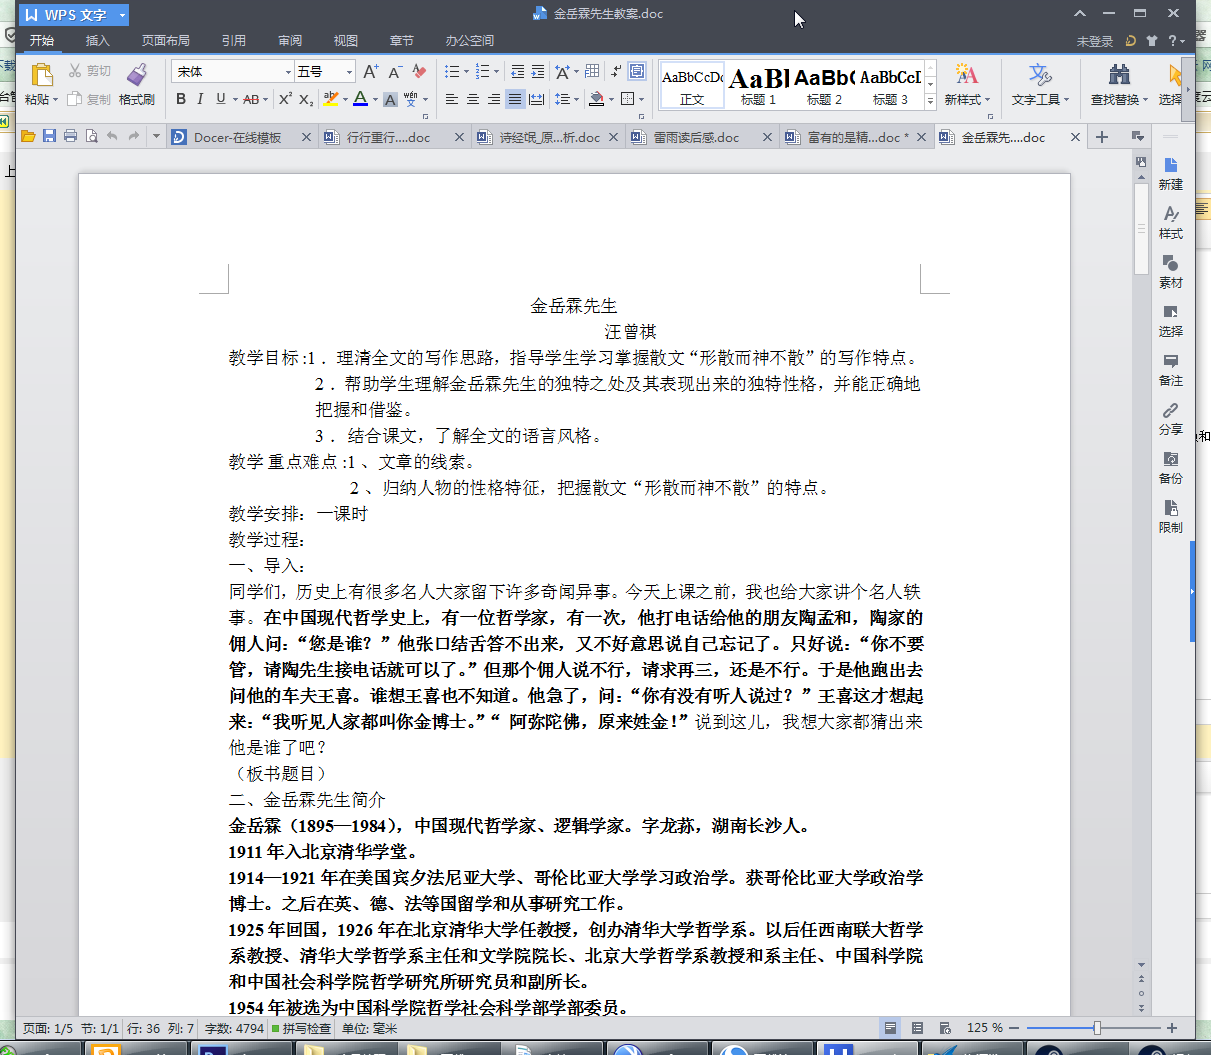This screenshot has width=1211, height=1055.
Task: Expand the 粘贴 paste options arrow
Action: pos(55,100)
